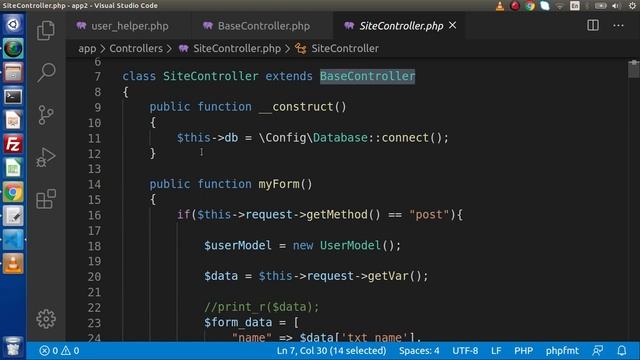Click the phpfmt status bar item
Image resolution: width=640 pixels, height=360 pixels.
coord(562,351)
